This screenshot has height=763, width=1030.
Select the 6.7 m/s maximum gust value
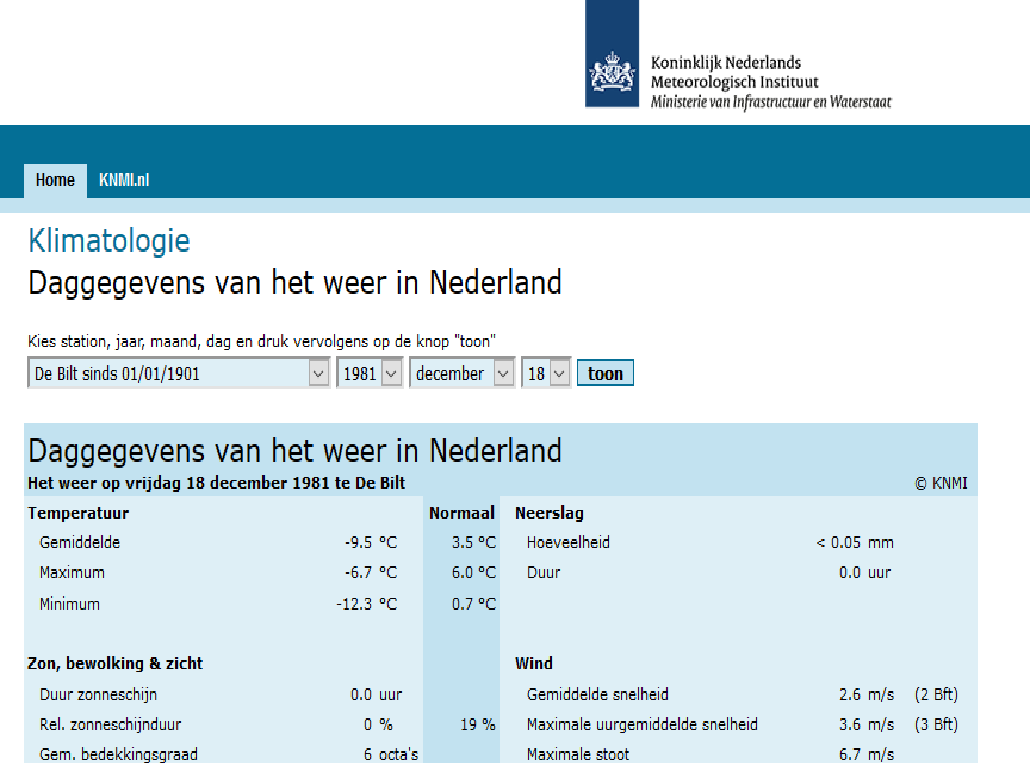click(x=866, y=754)
